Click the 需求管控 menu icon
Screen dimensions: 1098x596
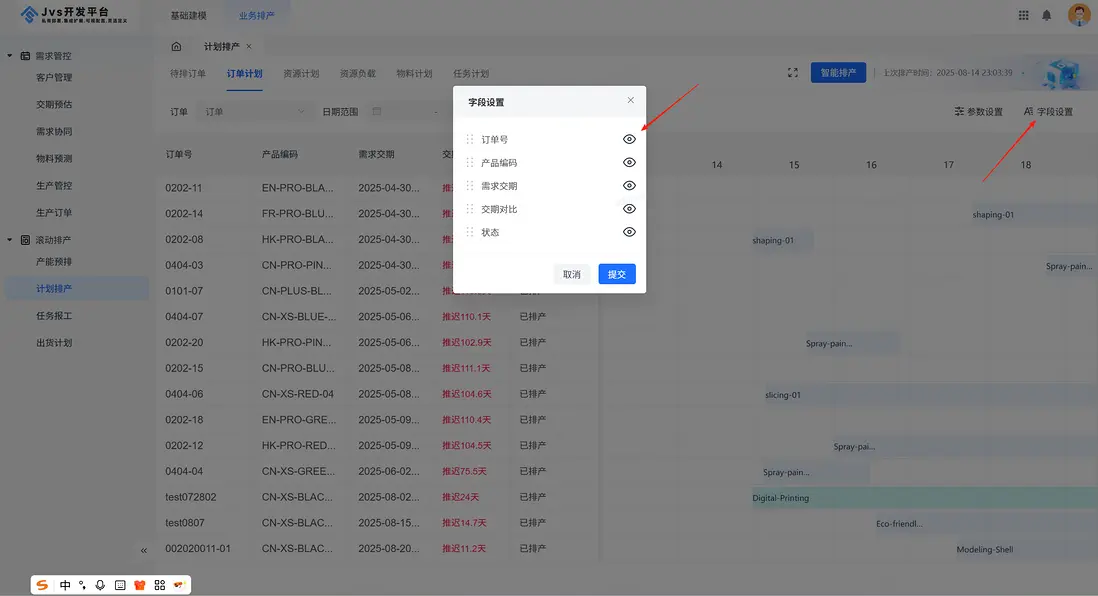(25, 55)
